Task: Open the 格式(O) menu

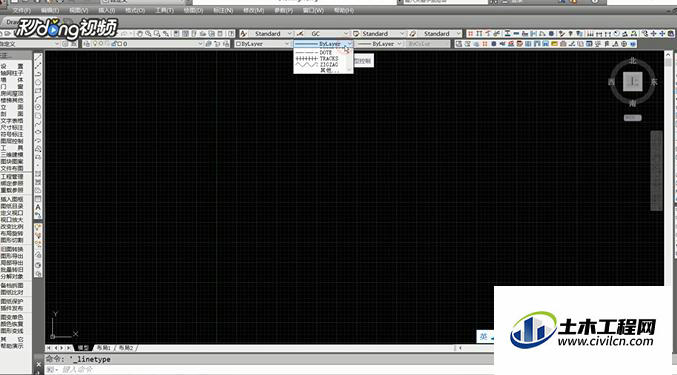Action: click(135, 10)
